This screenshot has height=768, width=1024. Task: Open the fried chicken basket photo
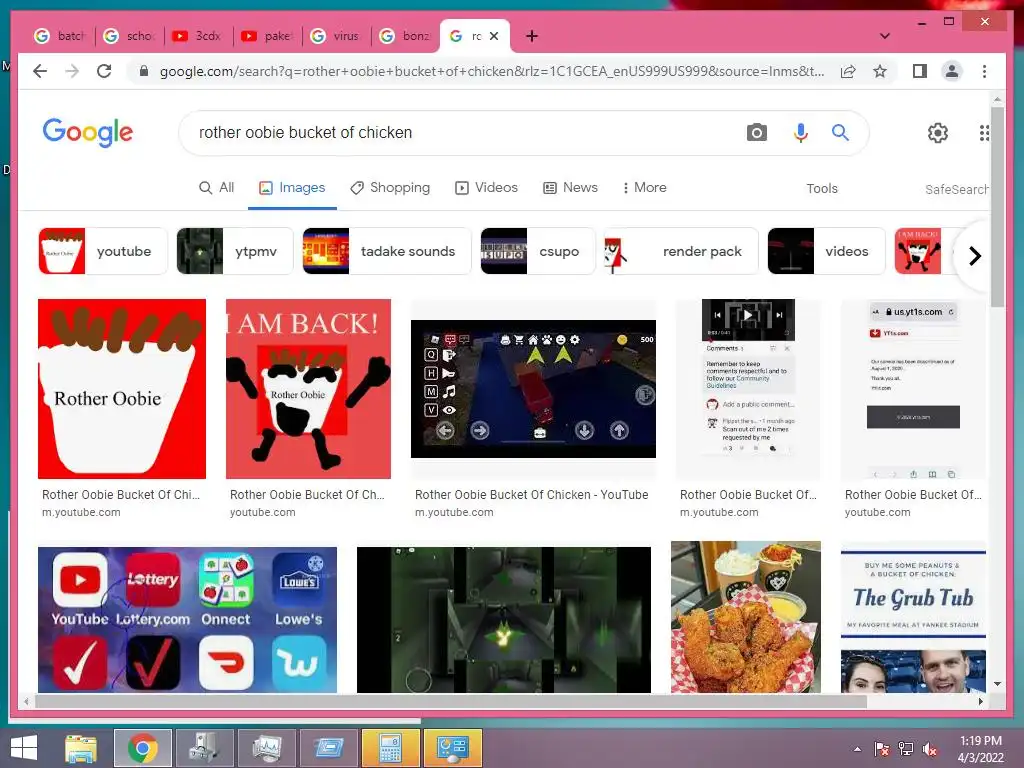(746, 617)
